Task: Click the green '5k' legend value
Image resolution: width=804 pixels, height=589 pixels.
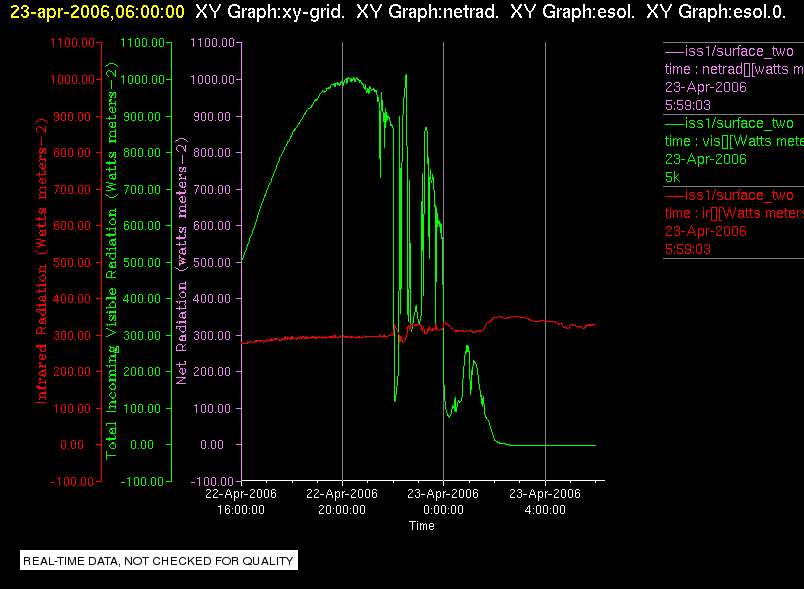Action: pos(672,177)
